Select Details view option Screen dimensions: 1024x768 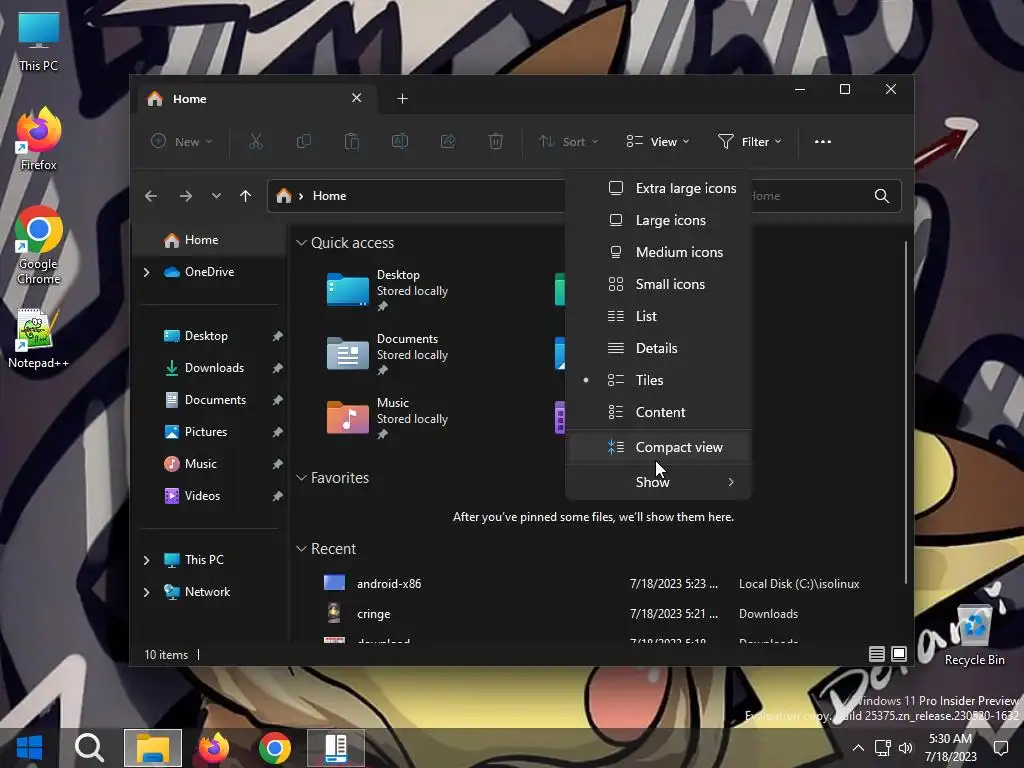[x=658, y=348]
